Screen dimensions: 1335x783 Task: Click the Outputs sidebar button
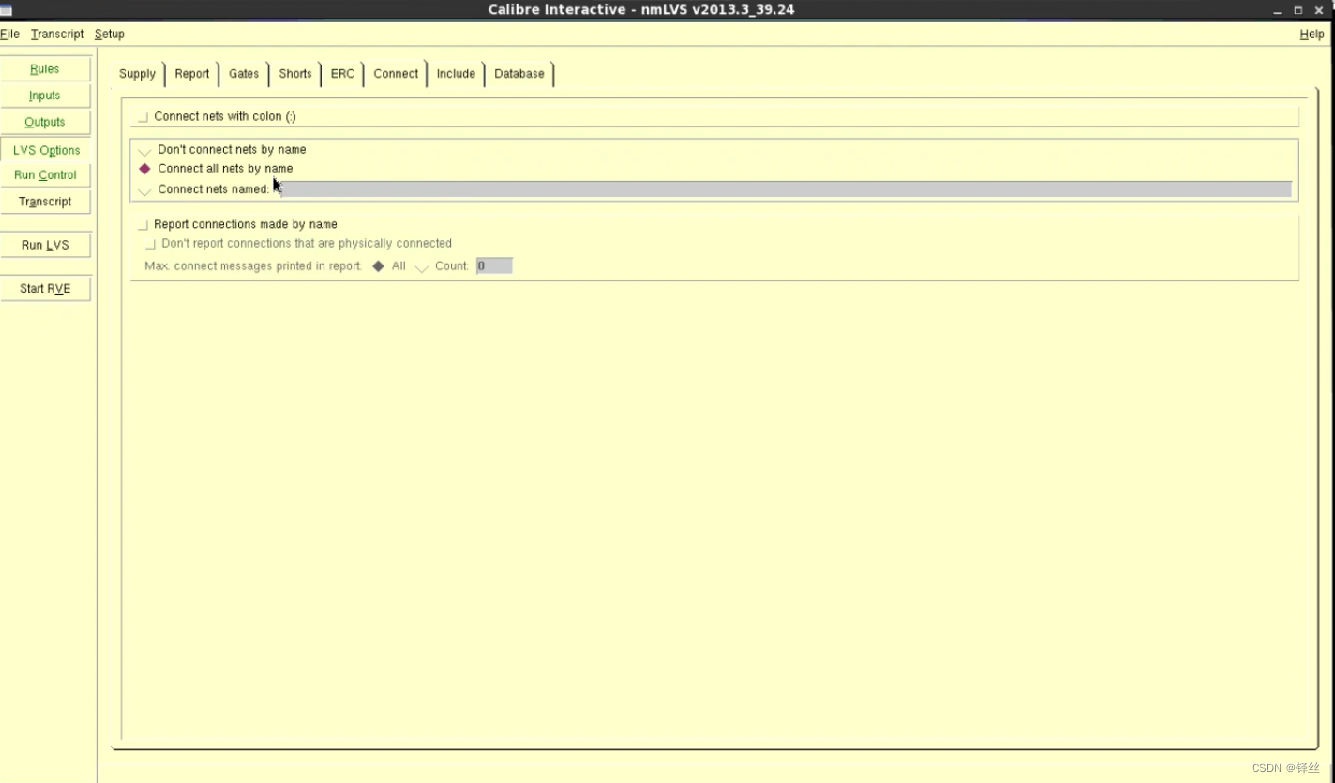pyautogui.click(x=45, y=122)
